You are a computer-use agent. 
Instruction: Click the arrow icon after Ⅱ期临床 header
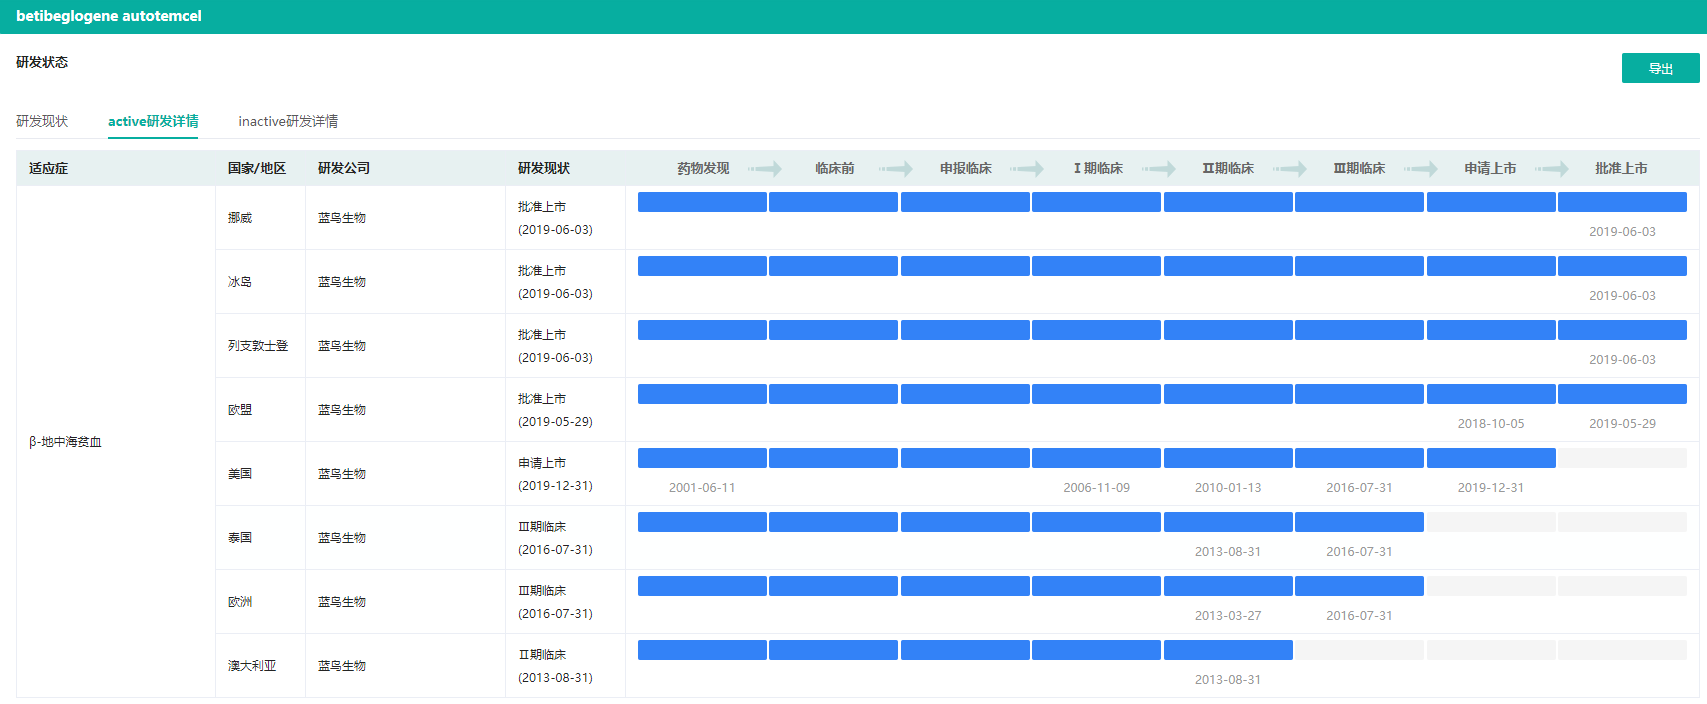coord(1290,169)
